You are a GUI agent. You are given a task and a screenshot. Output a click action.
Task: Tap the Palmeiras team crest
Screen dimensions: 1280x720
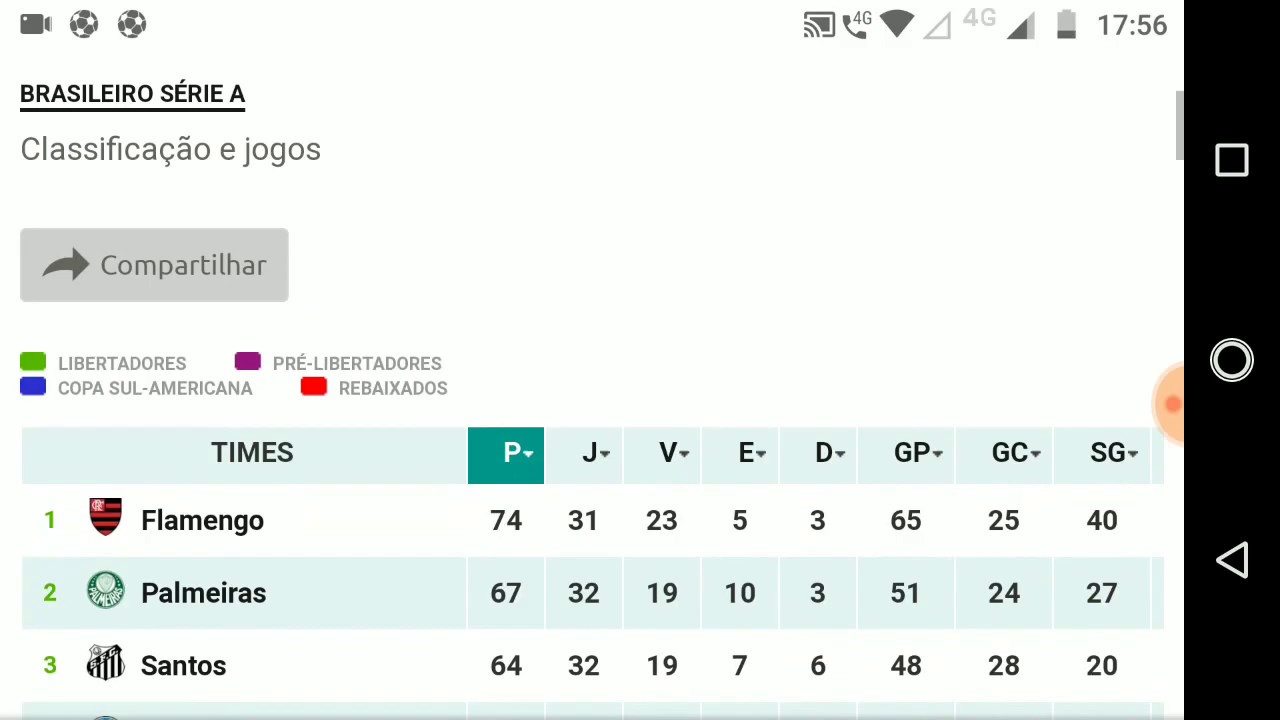105,590
